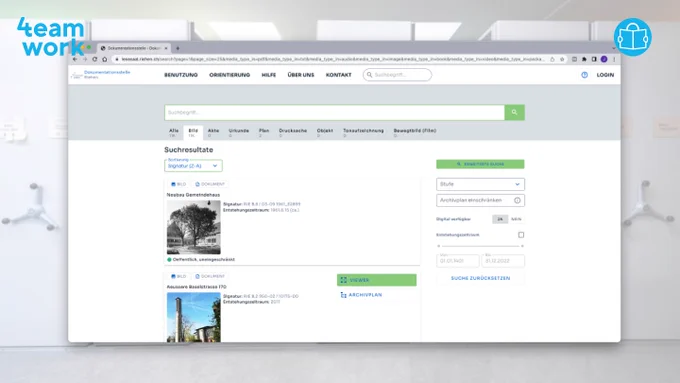Click the Bis date field

point(503,260)
